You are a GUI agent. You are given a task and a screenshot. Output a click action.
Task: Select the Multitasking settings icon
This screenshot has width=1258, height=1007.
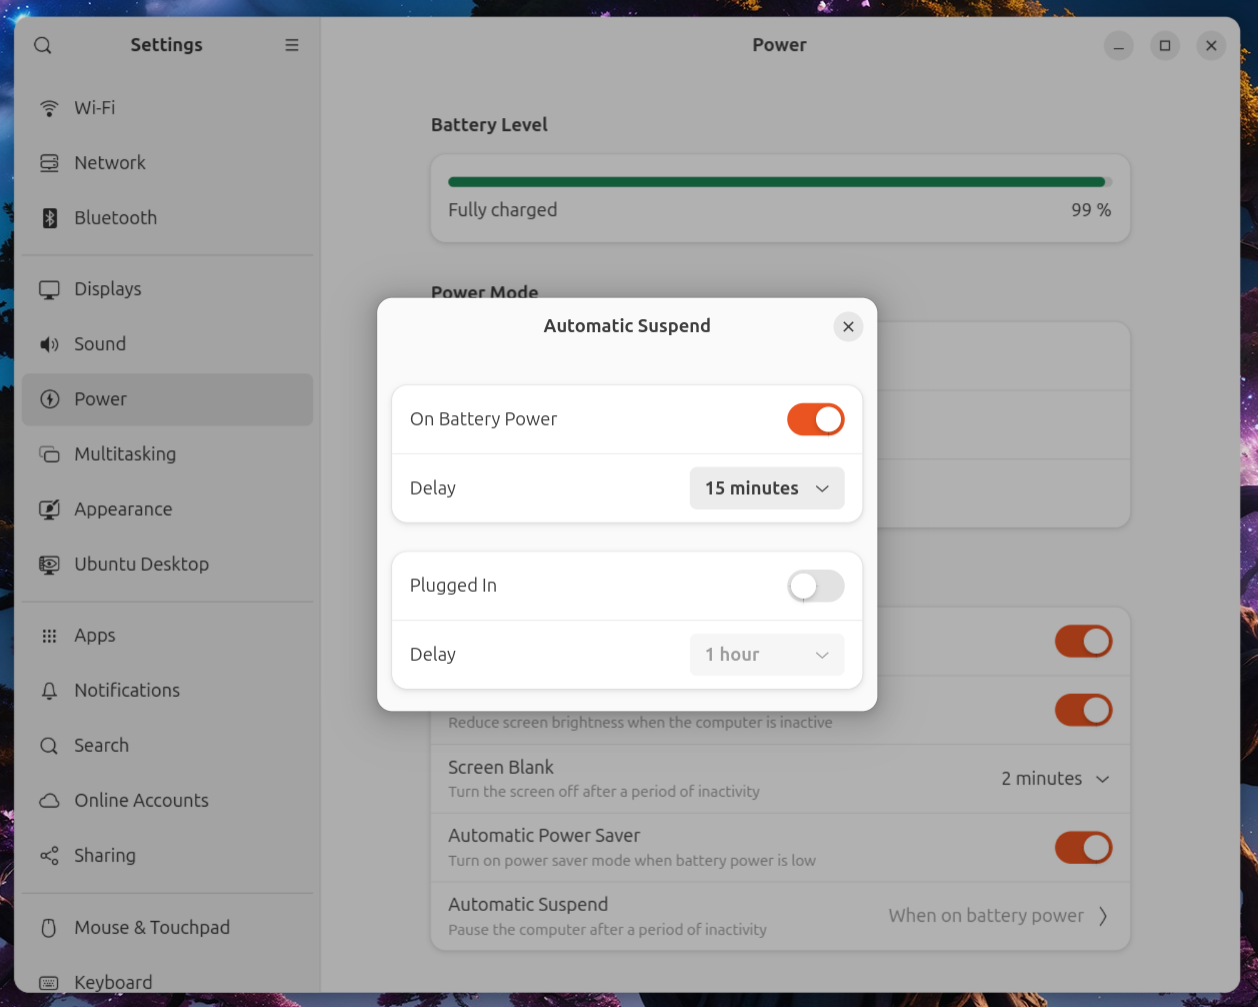tap(48, 453)
